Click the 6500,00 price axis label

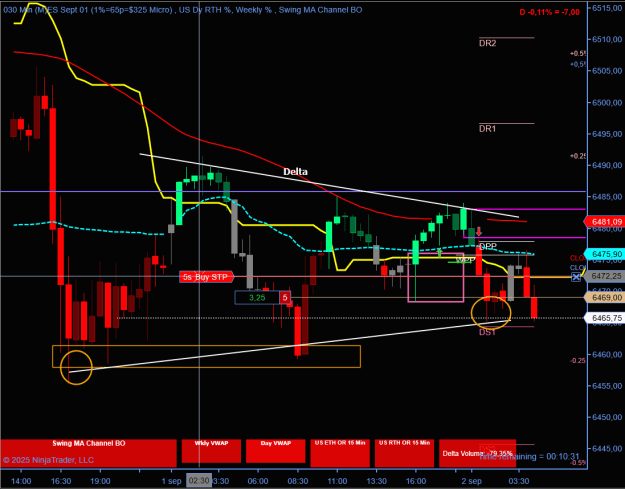(607, 102)
